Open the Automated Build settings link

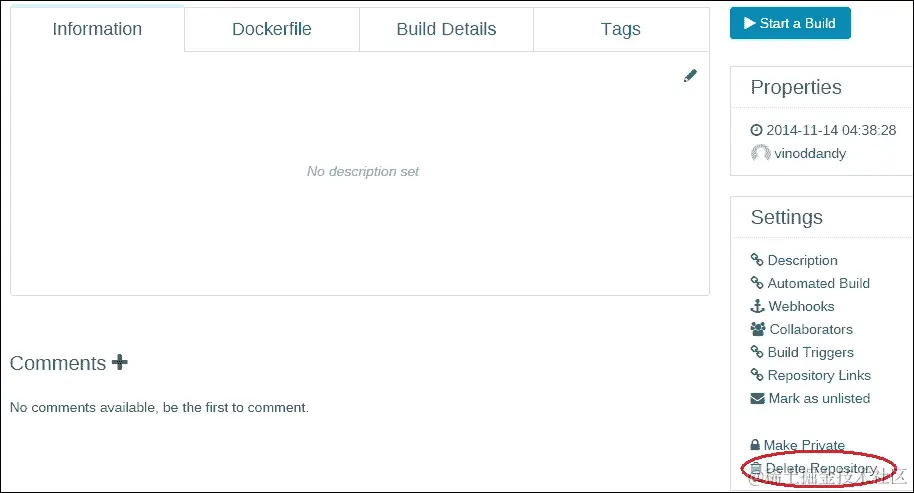(818, 283)
